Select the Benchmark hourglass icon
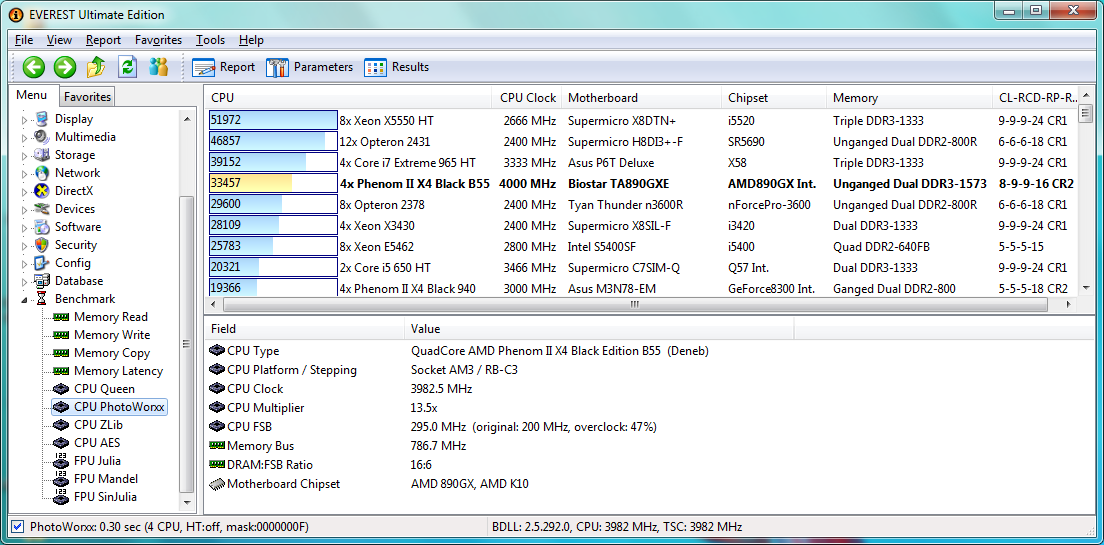Screen dimensions: 1104x545 tap(42, 299)
